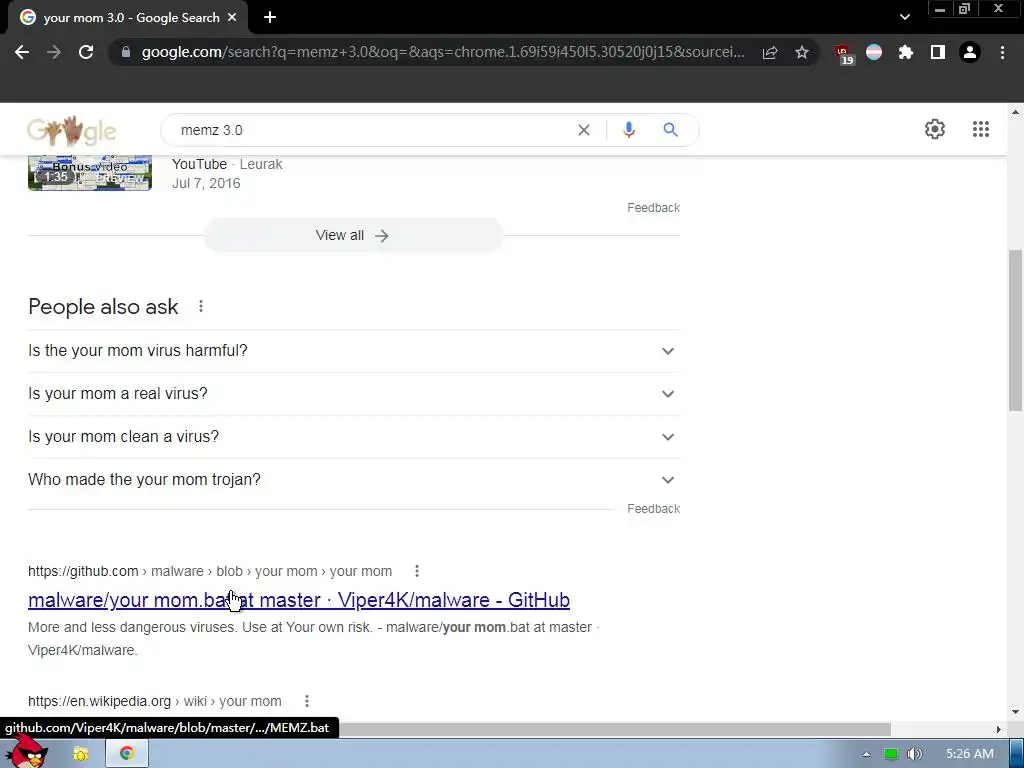Open a new tab with plus button
This screenshot has height=768, width=1024.
click(x=270, y=18)
